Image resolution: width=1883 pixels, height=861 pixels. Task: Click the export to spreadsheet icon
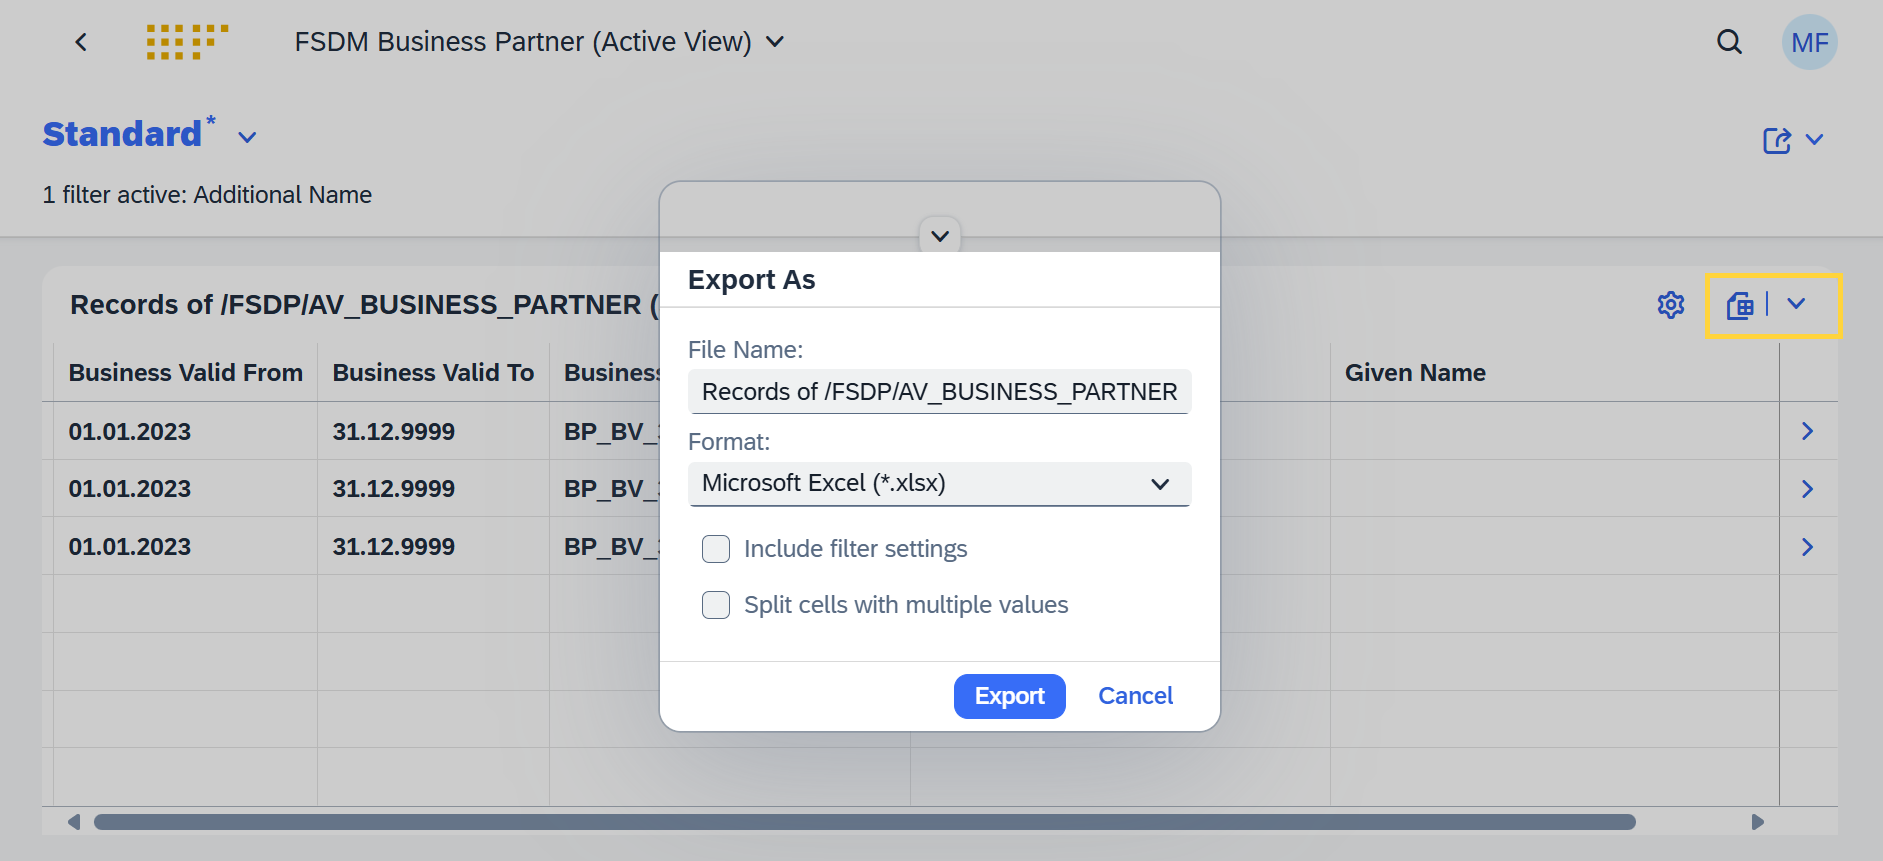(x=1740, y=305)
